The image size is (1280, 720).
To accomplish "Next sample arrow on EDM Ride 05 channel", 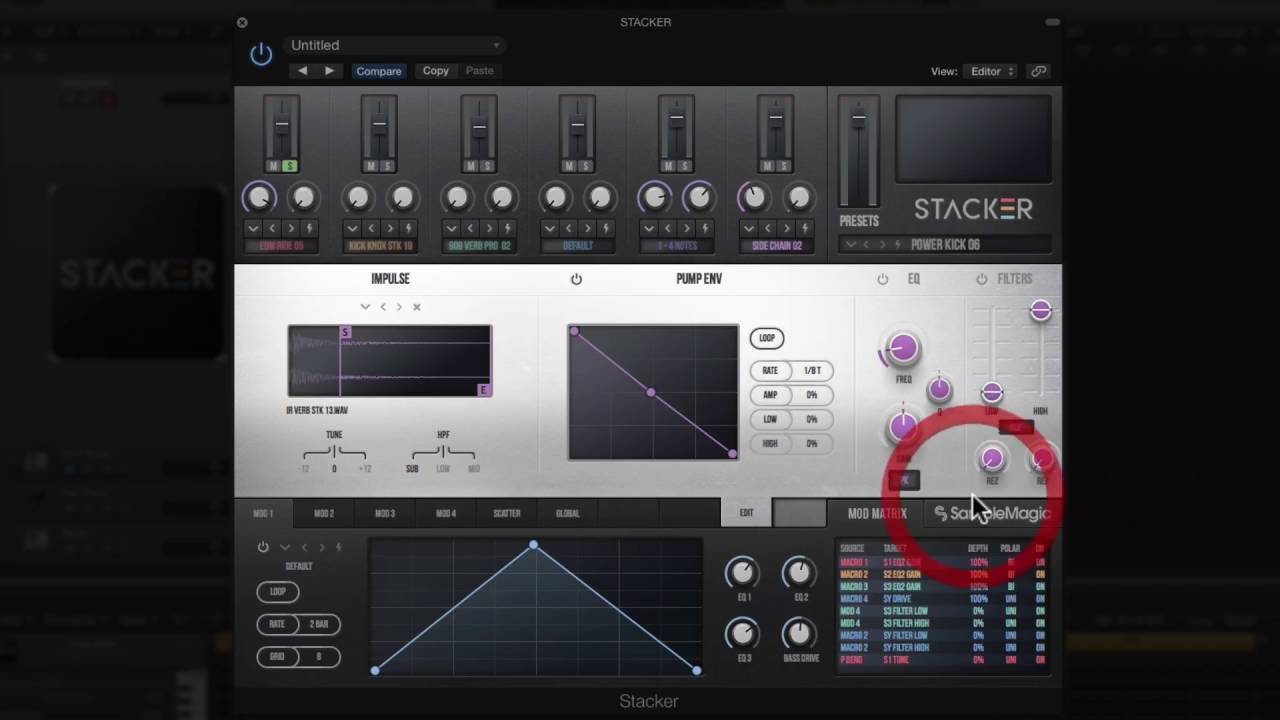I will (291, 228).
